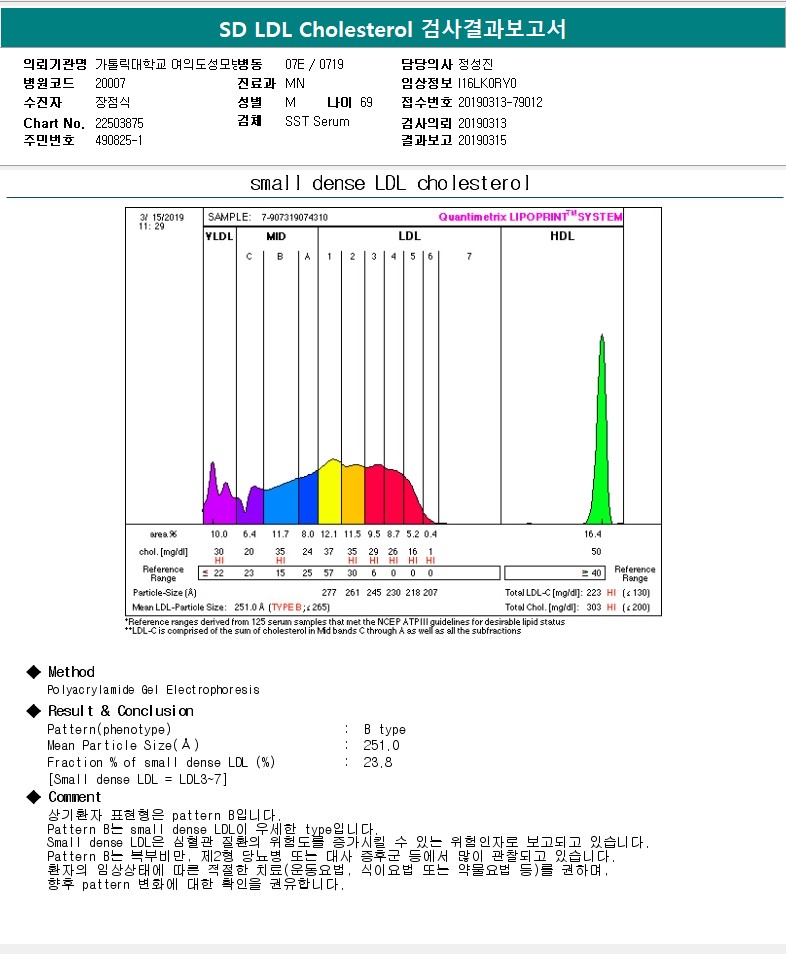Click the HDL column header
This screenshot has width=786, height=954.
(x=562, y=236)
